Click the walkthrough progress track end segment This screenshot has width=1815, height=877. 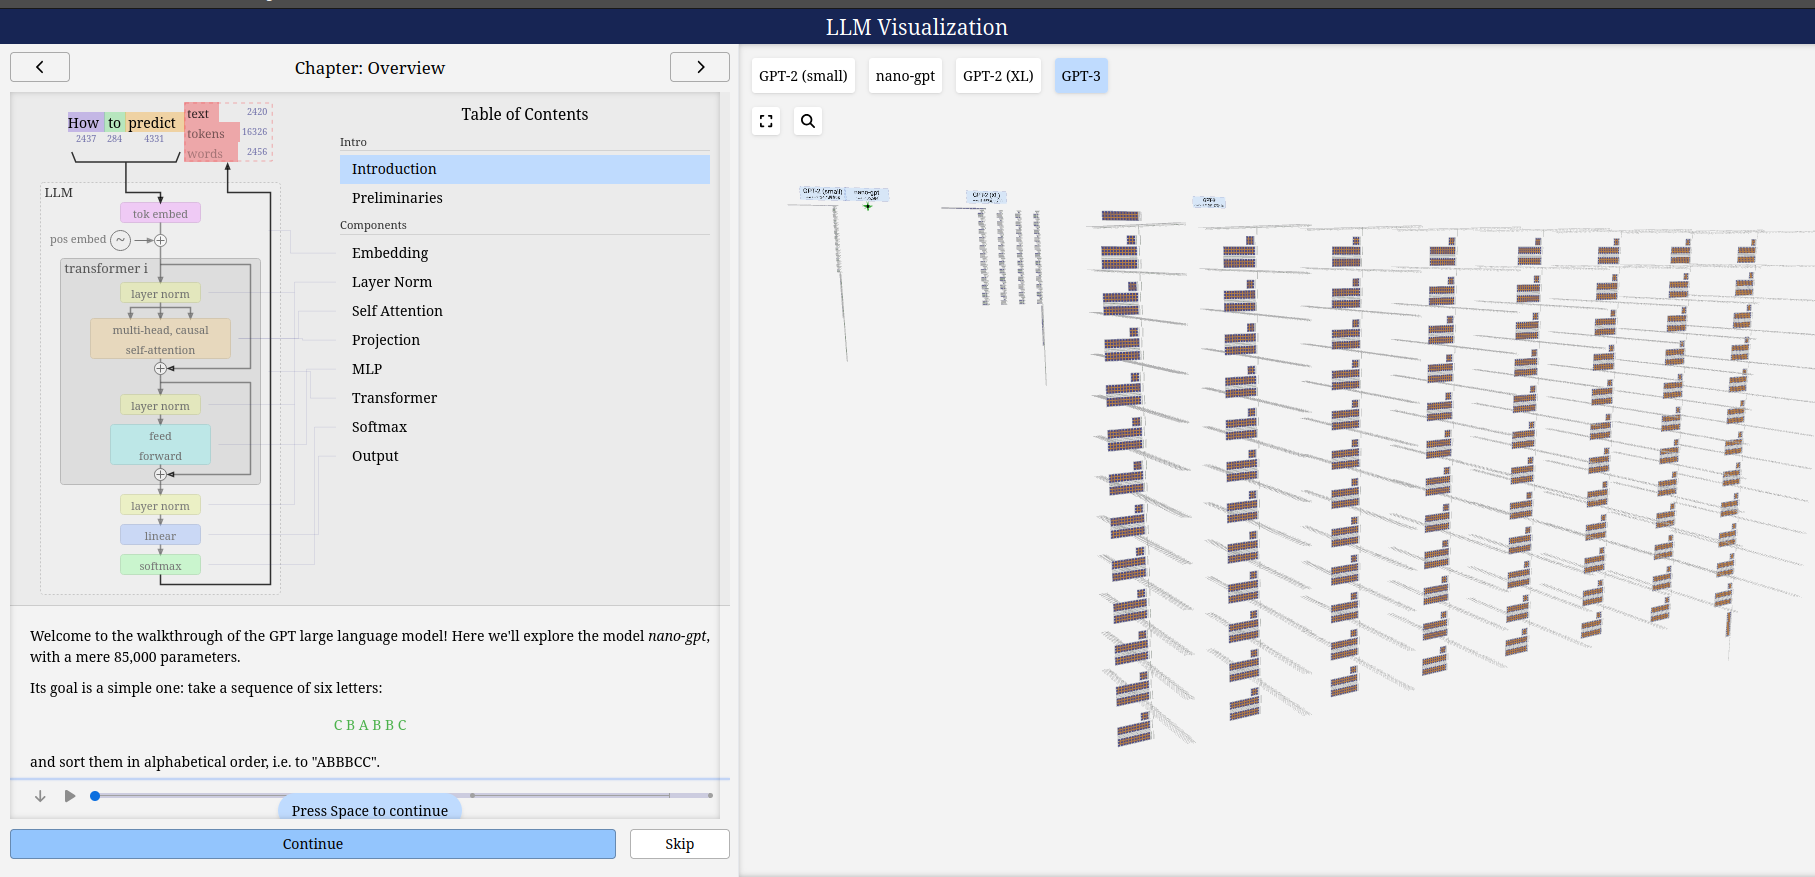tap(691, 796)
